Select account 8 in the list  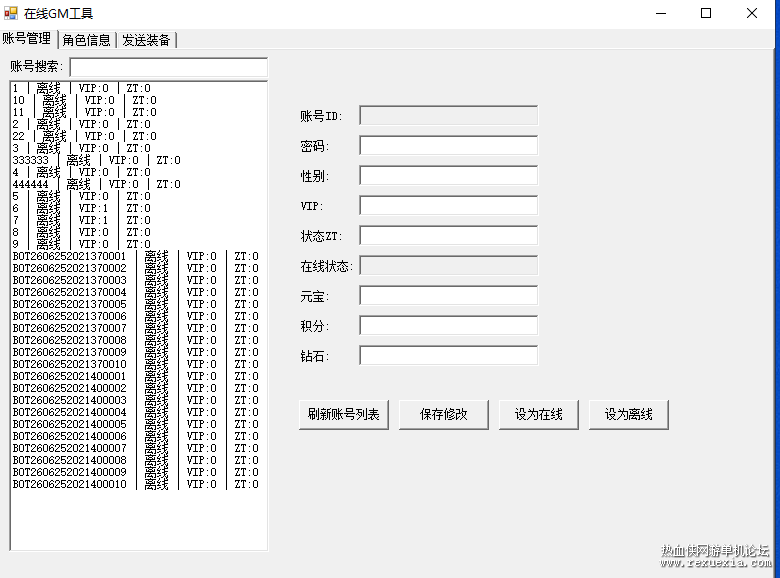pos(138,232)
